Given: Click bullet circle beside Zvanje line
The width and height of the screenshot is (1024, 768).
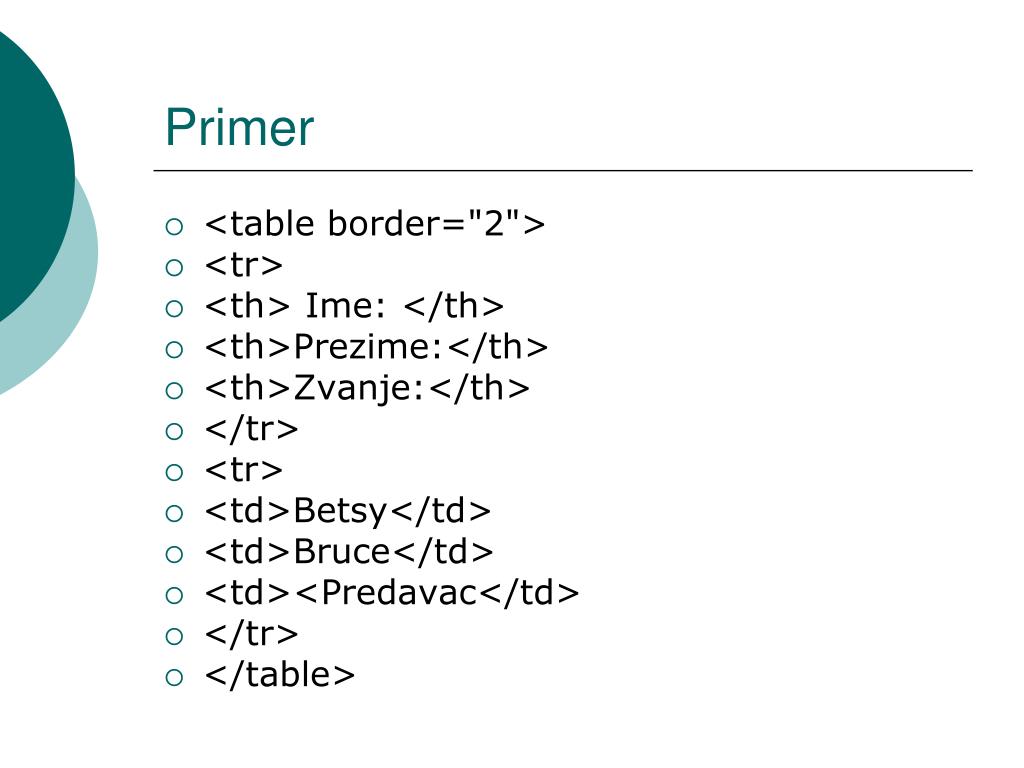Looking at the screenshot, I should click(174, 391).
